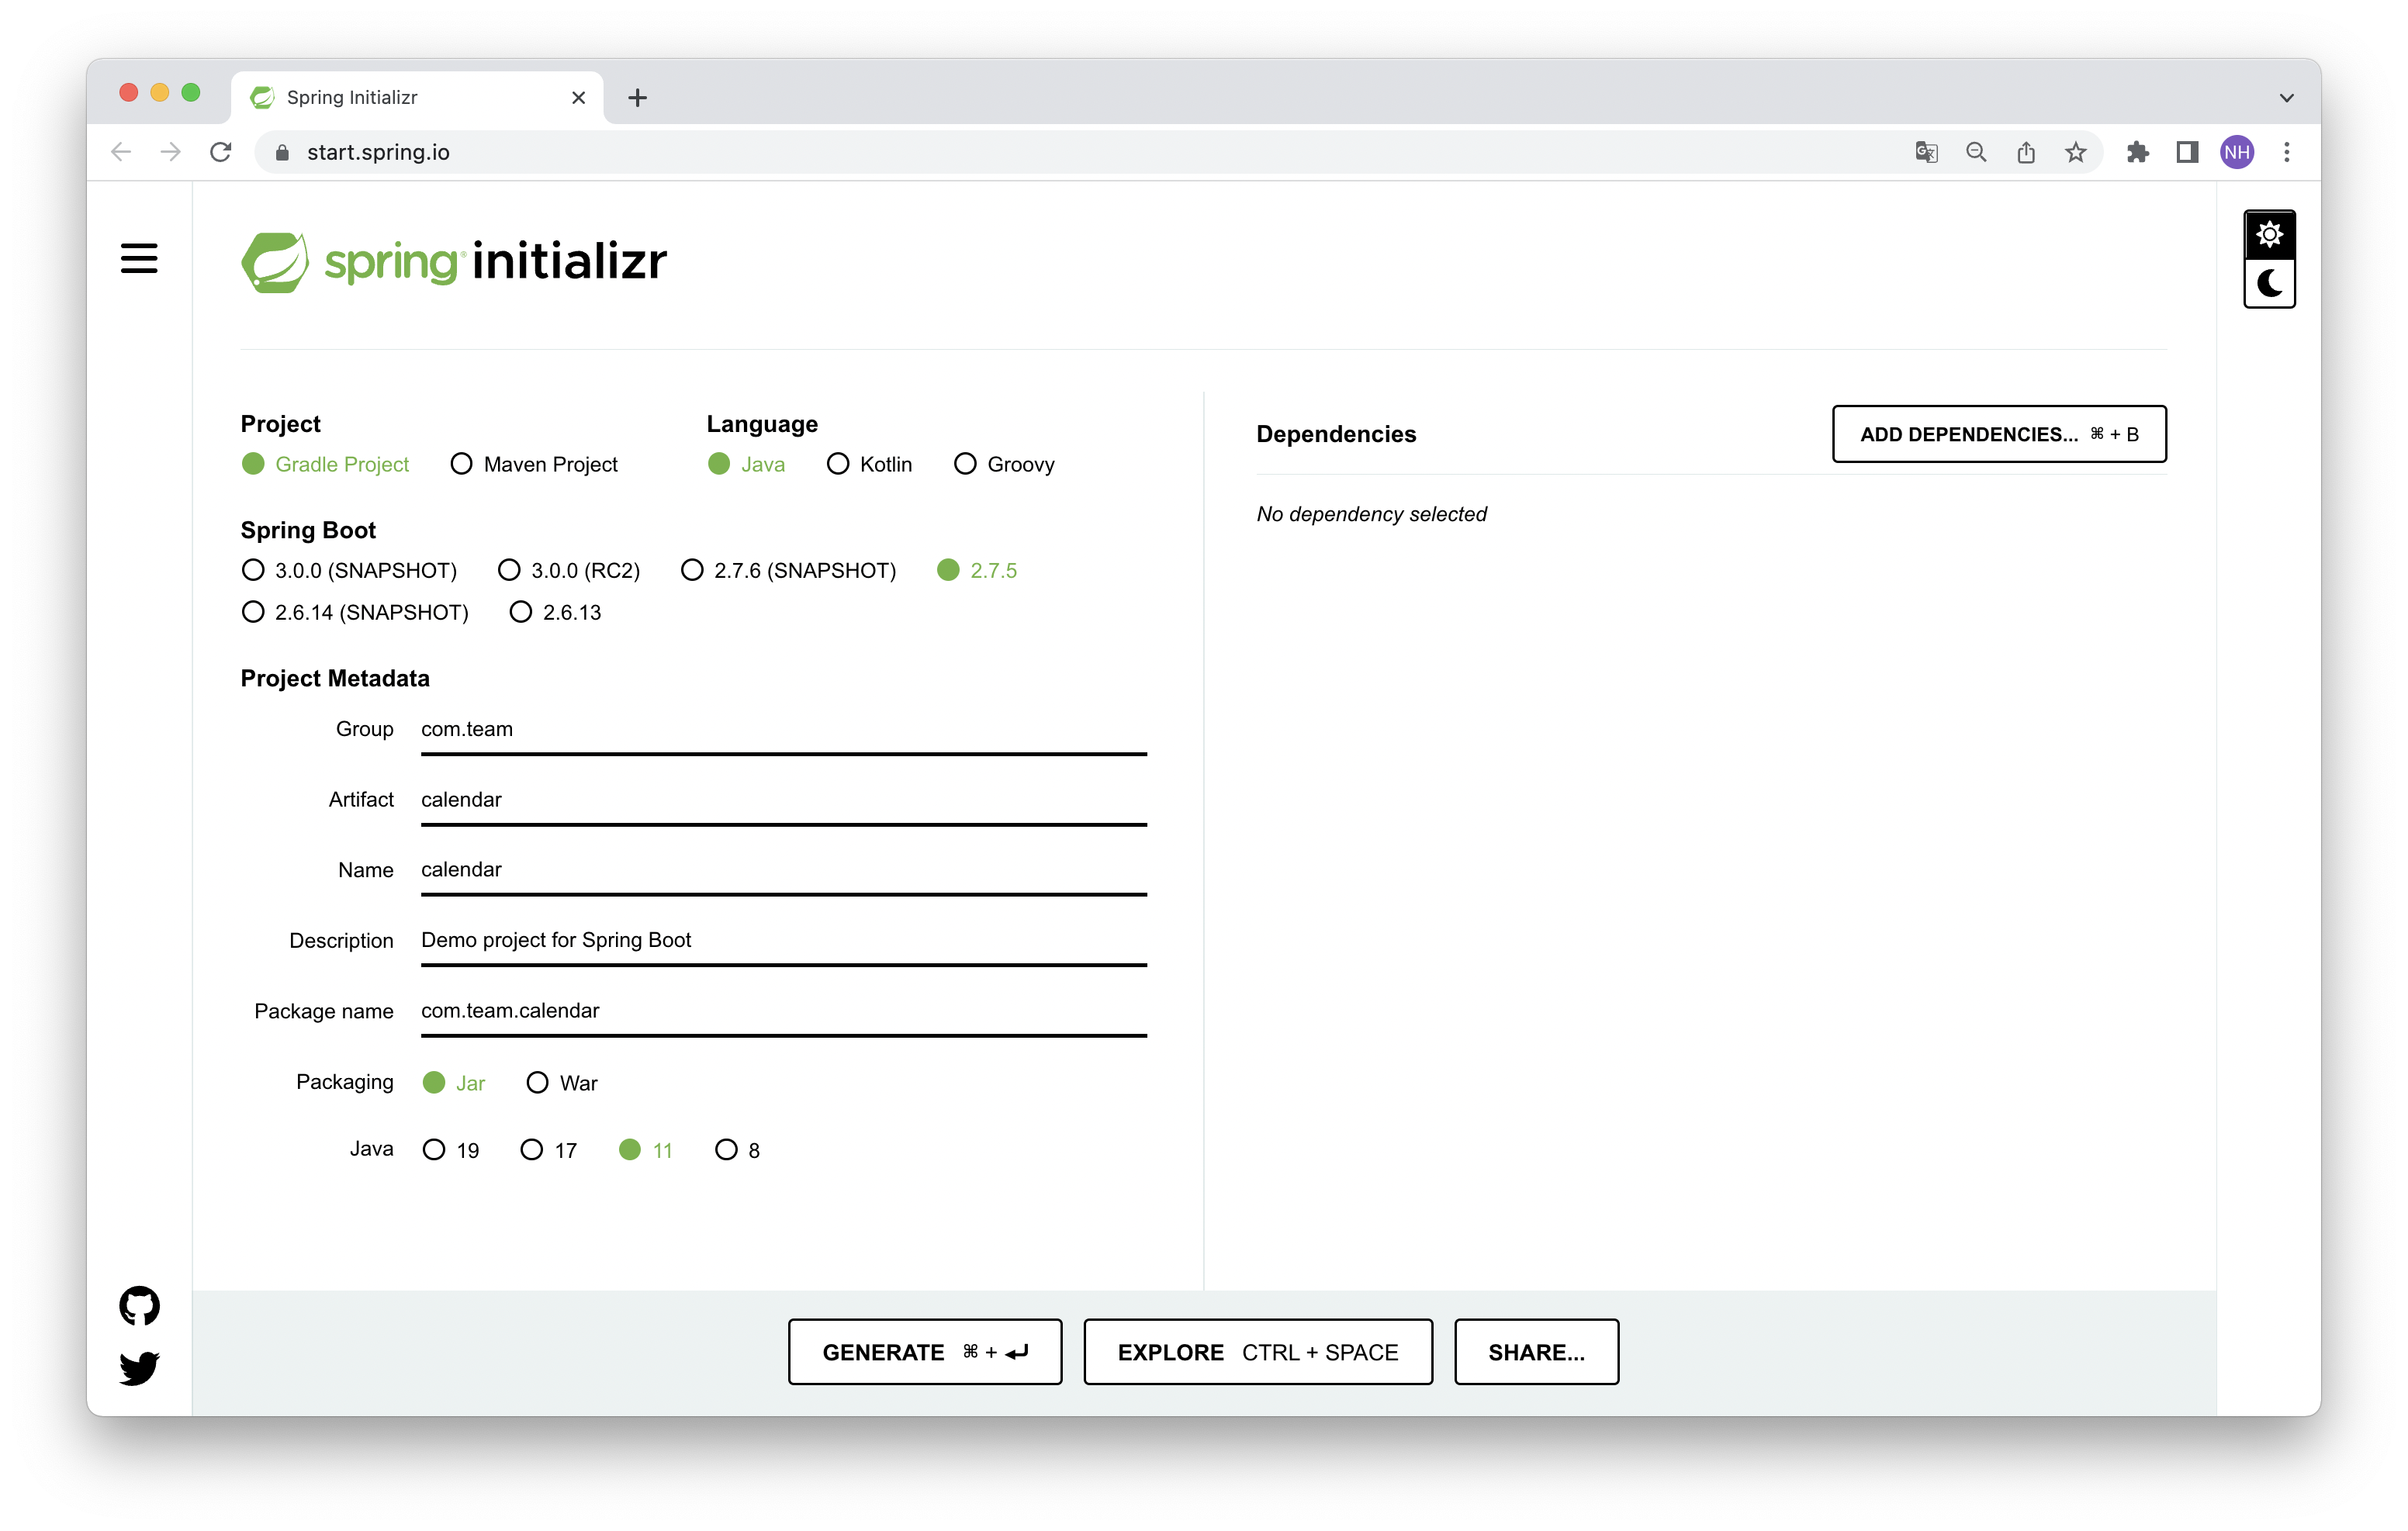Image resolution: width=2408 pixels, height=1531 pixels.
Task: Click the Artifact input field
Action: point(782,800)
